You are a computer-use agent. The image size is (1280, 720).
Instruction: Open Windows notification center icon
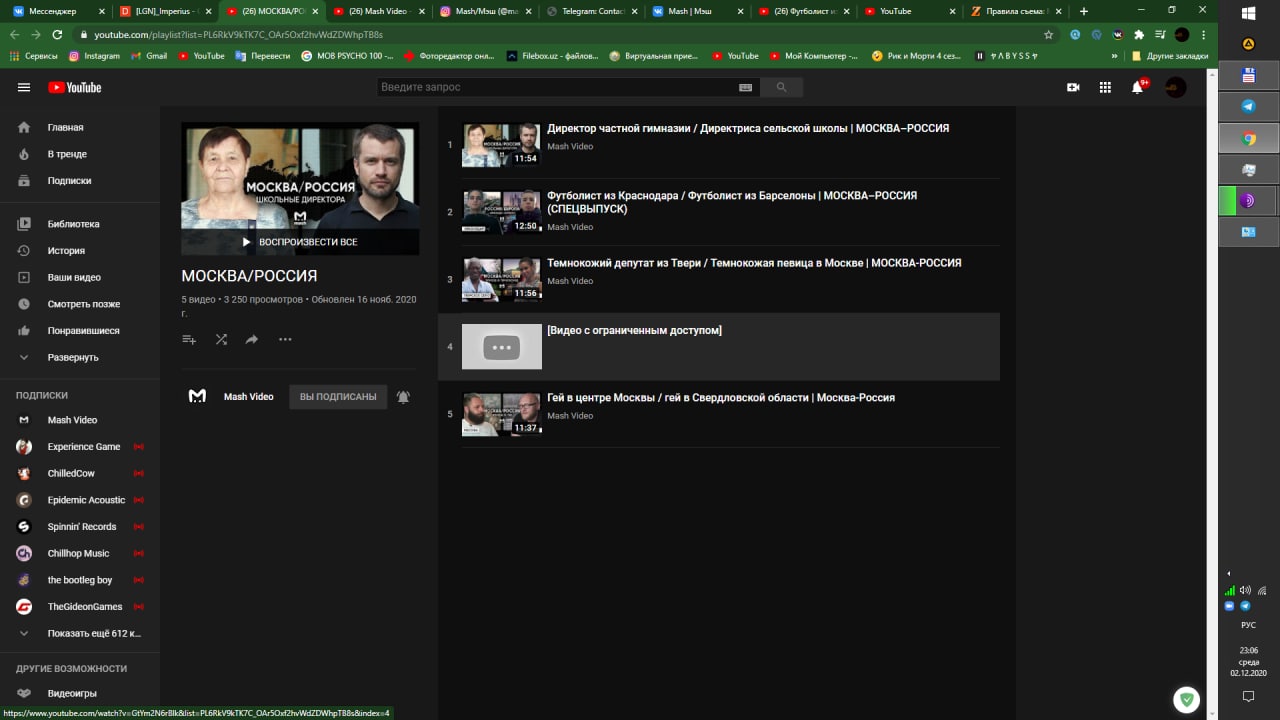(1248, 696)
